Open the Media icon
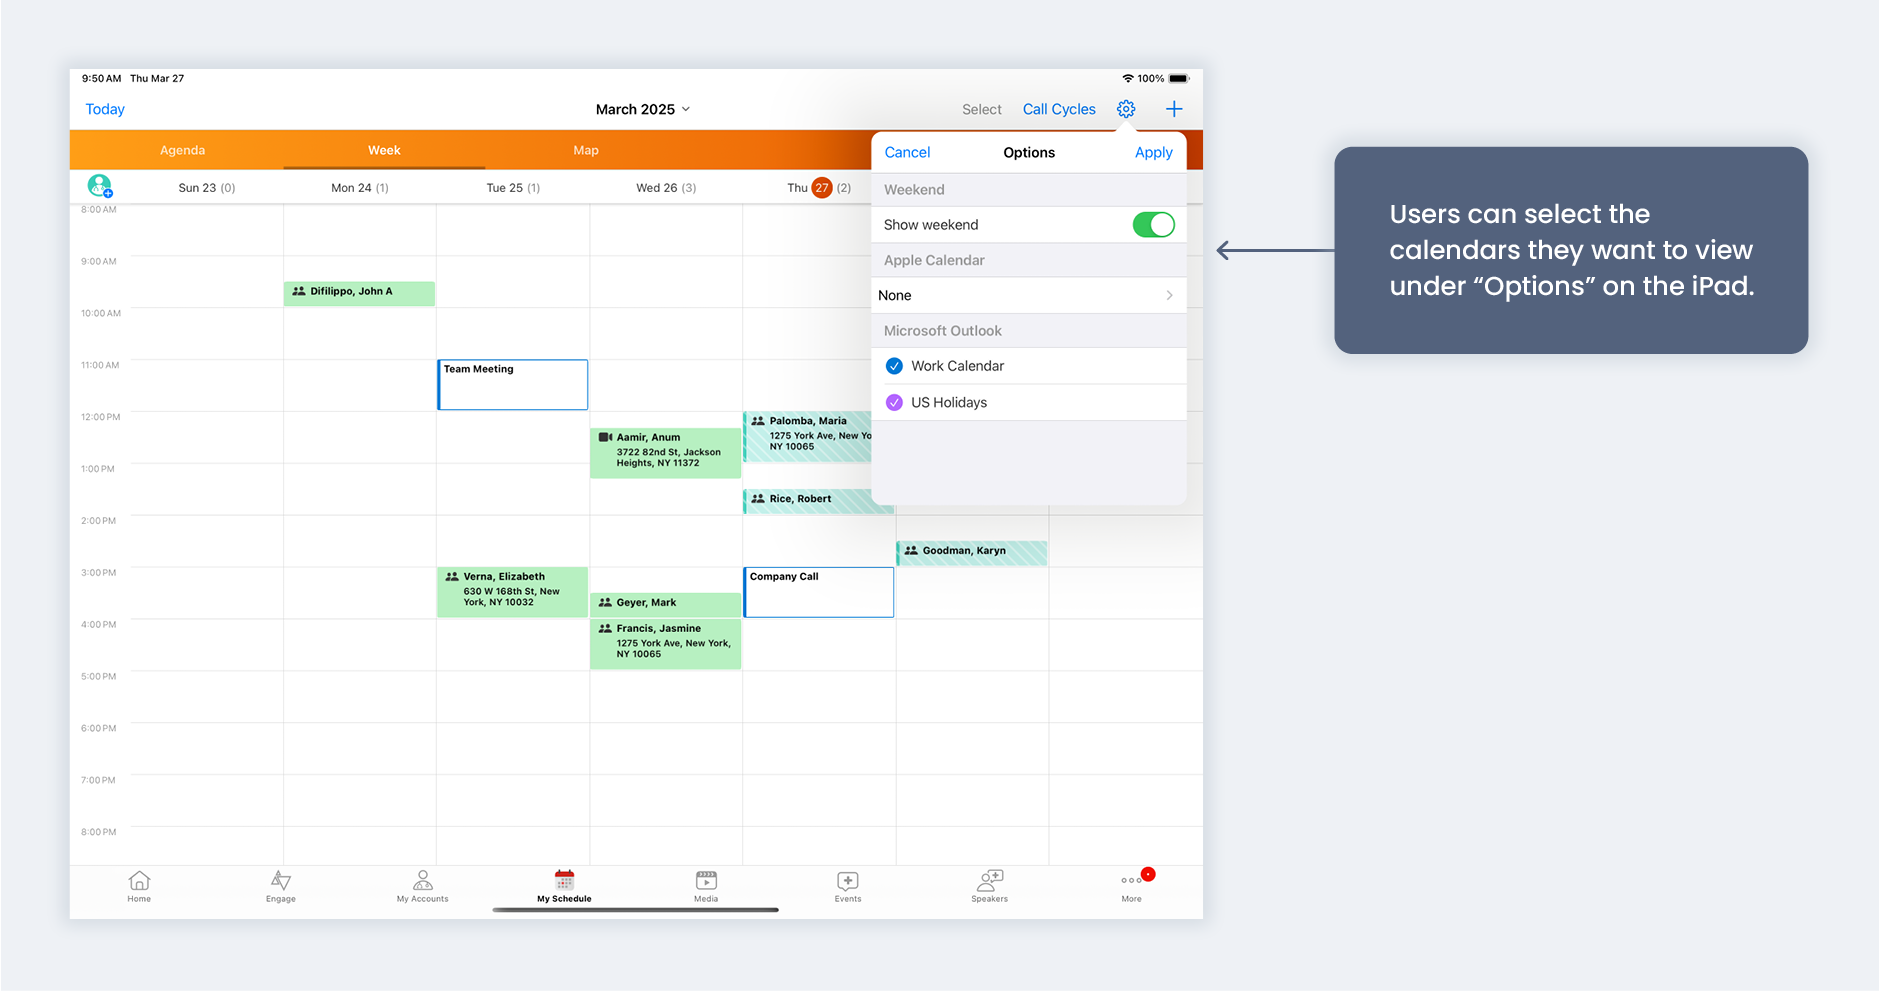The image size is (1880, 991). click(x=706, y=884)
